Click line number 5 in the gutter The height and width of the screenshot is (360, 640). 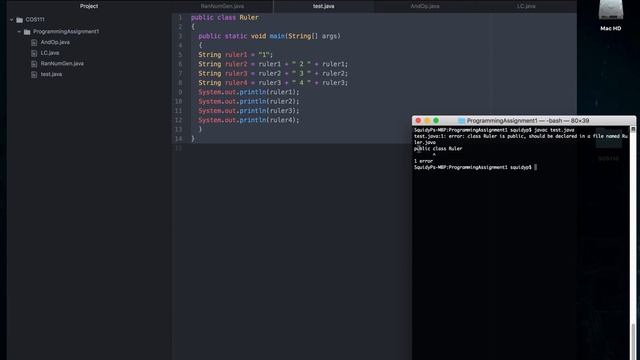(180, 55)
